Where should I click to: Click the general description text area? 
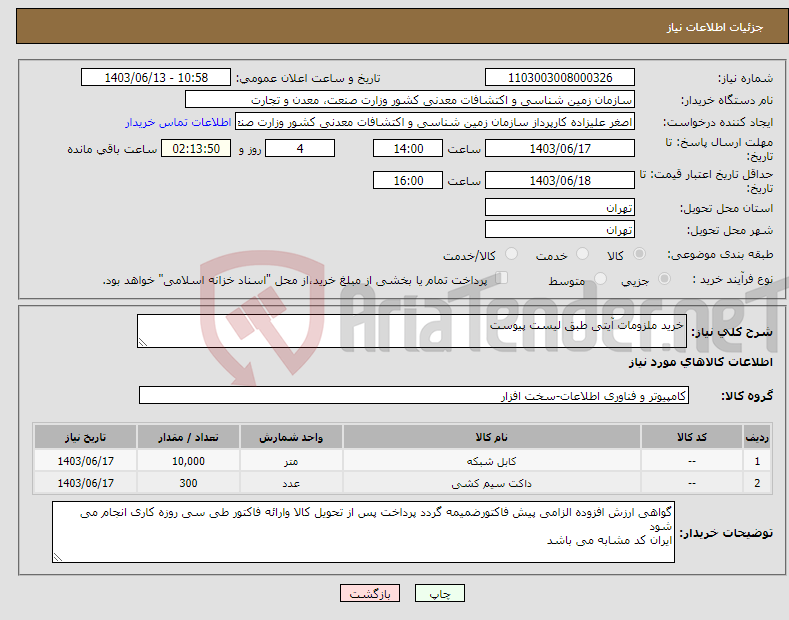tap(412, 331)
